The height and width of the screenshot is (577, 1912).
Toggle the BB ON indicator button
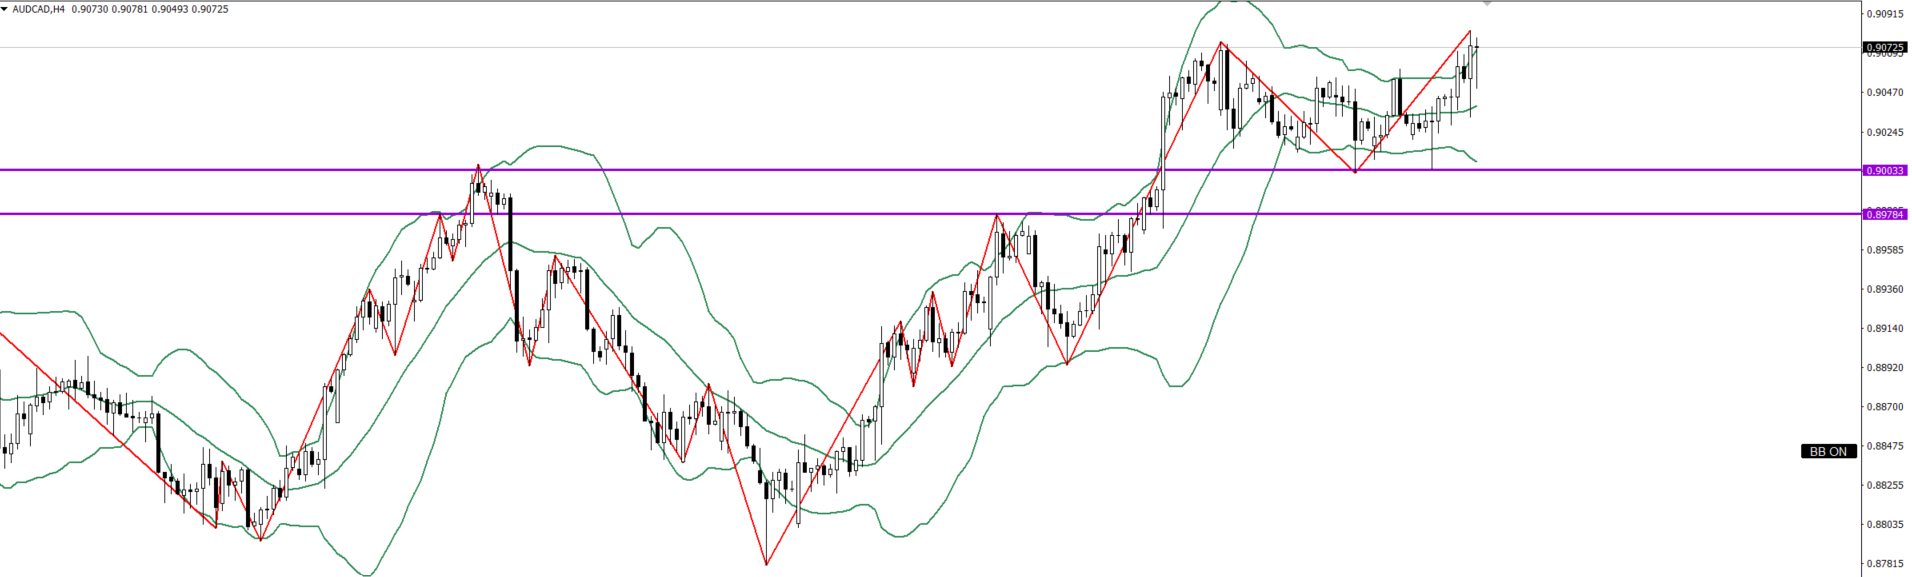pos(1828,451)
